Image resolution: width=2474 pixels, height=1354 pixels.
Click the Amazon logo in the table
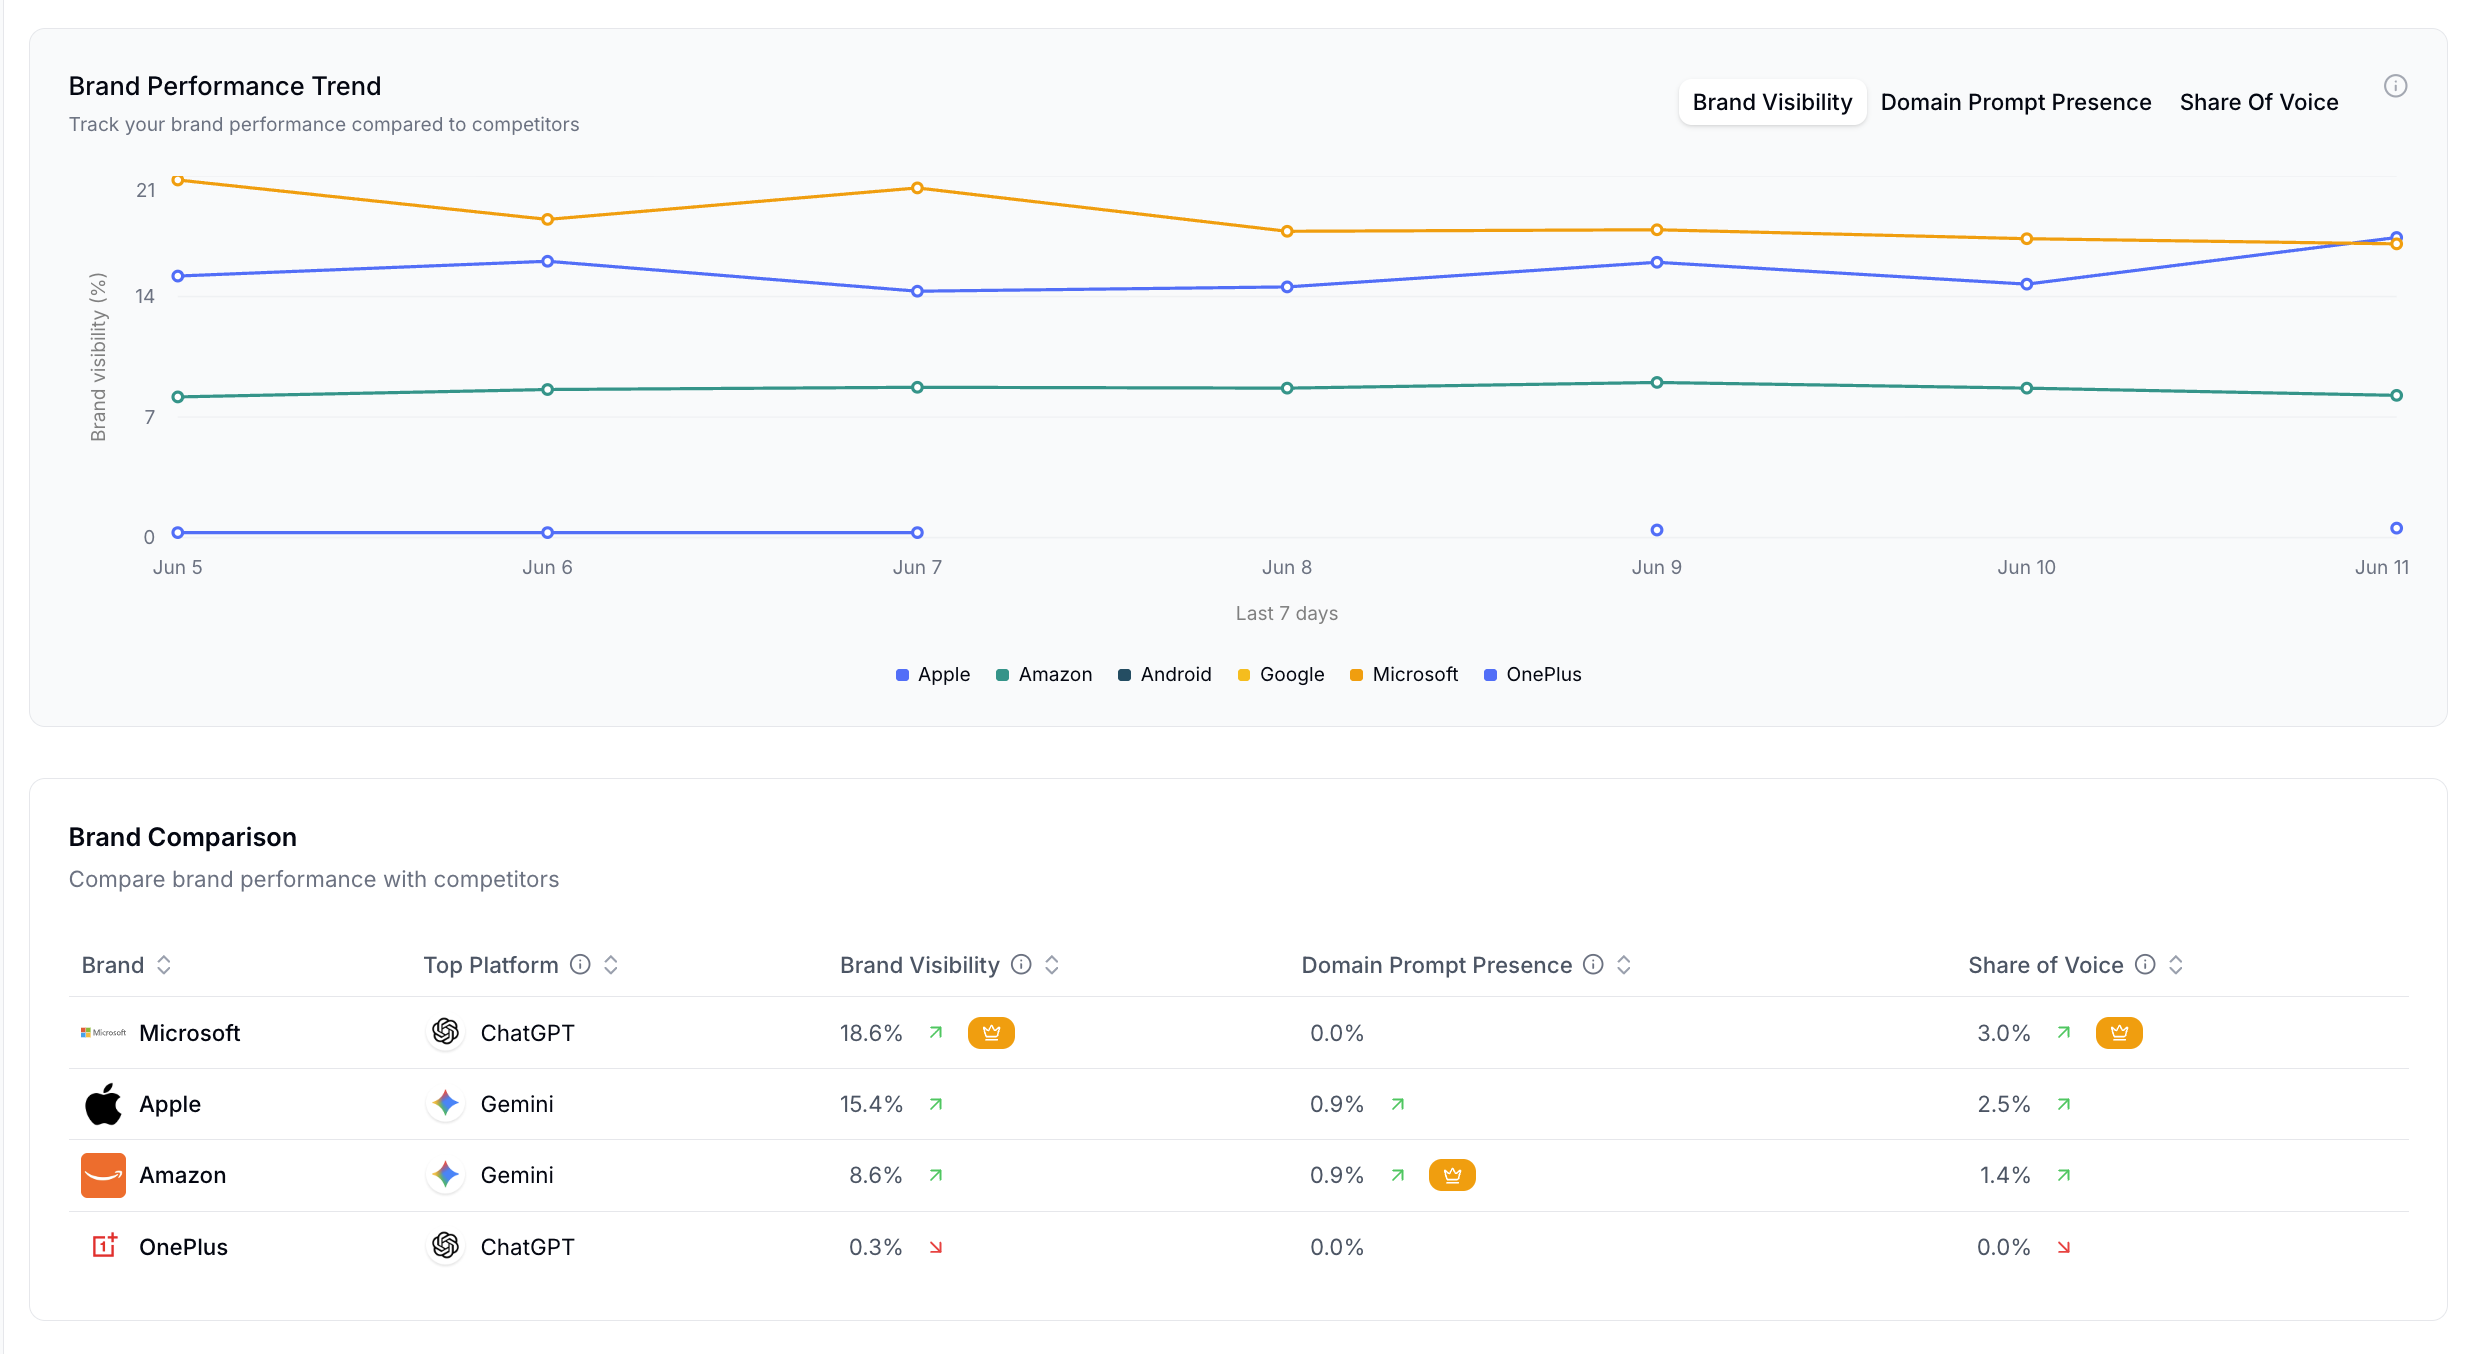tap(103, 1175)
